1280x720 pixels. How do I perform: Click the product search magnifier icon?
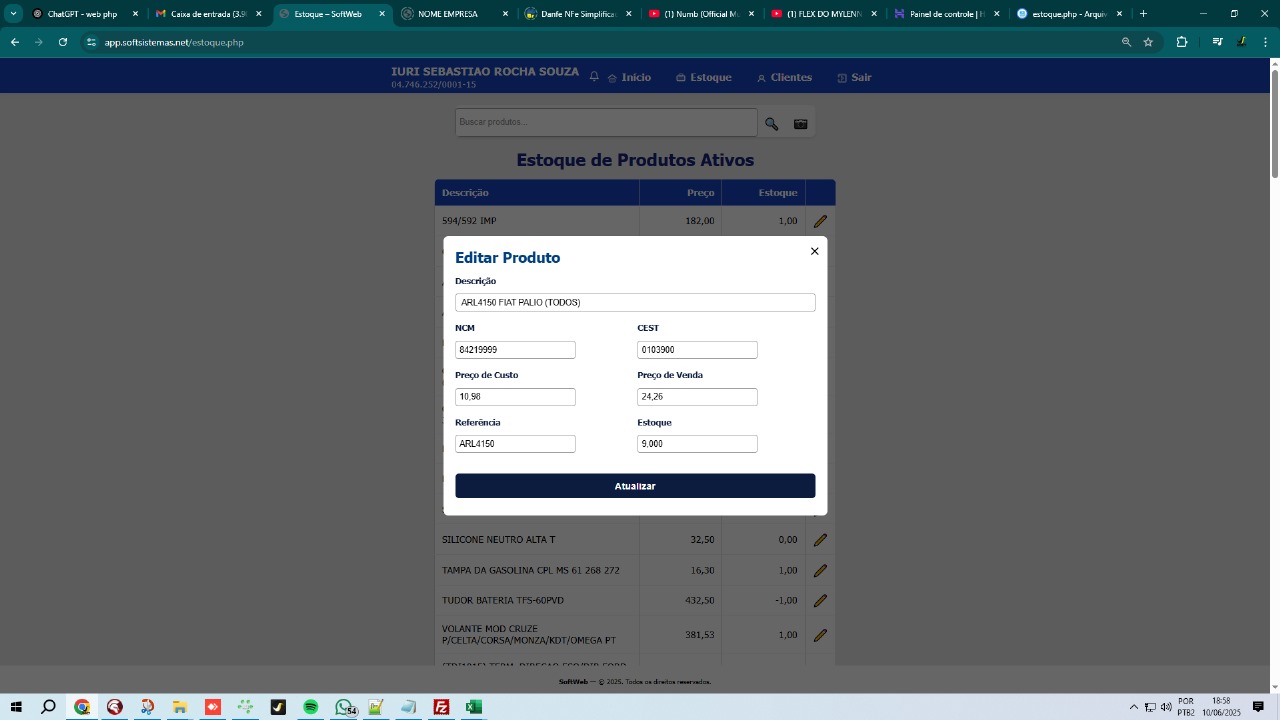(x=771, y=123)
